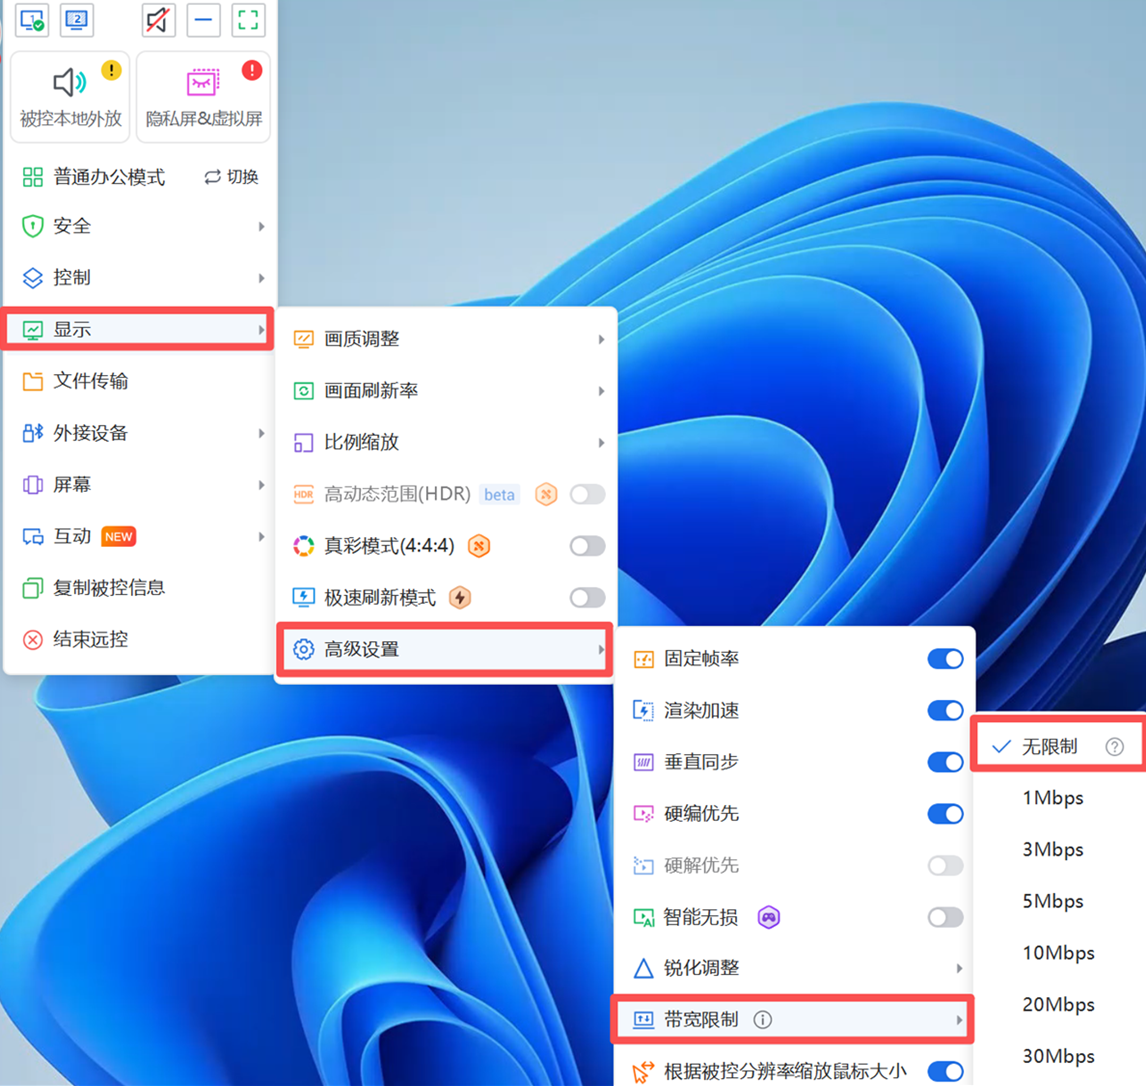The image size is (1146, 1086).
Task: Expand the 画质调整 submenu arrow
Action: 601,339
